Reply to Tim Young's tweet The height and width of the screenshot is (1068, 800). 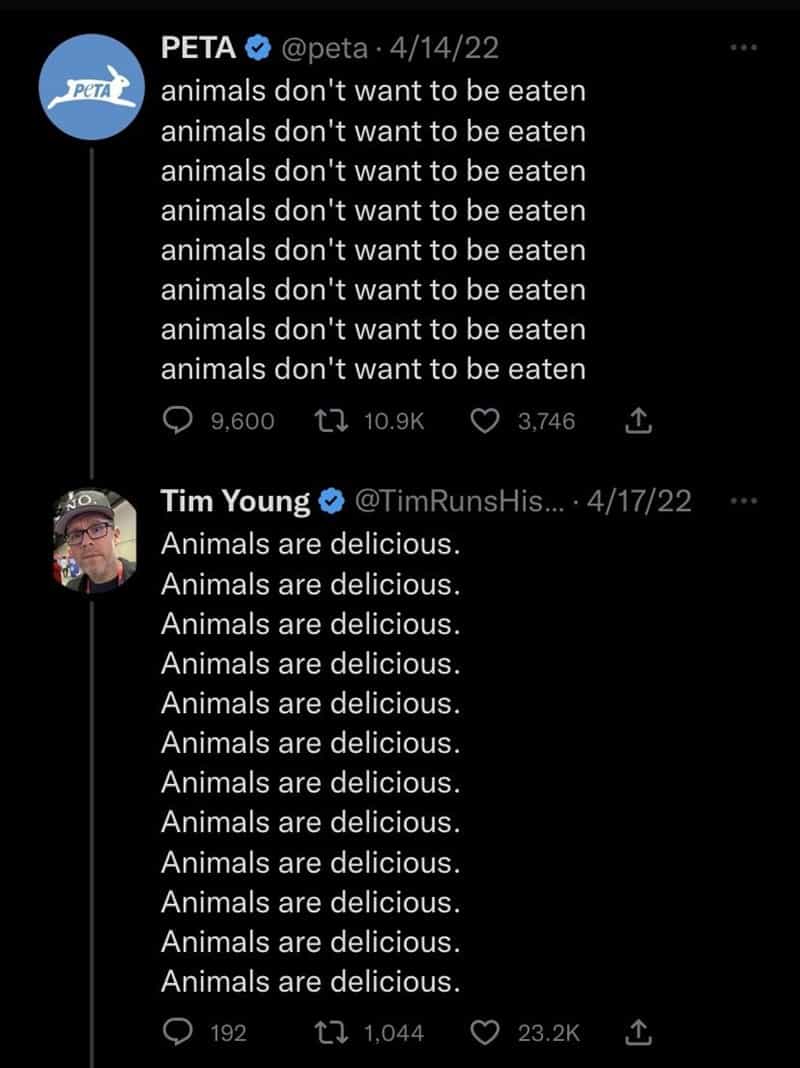coord(178,1032)
